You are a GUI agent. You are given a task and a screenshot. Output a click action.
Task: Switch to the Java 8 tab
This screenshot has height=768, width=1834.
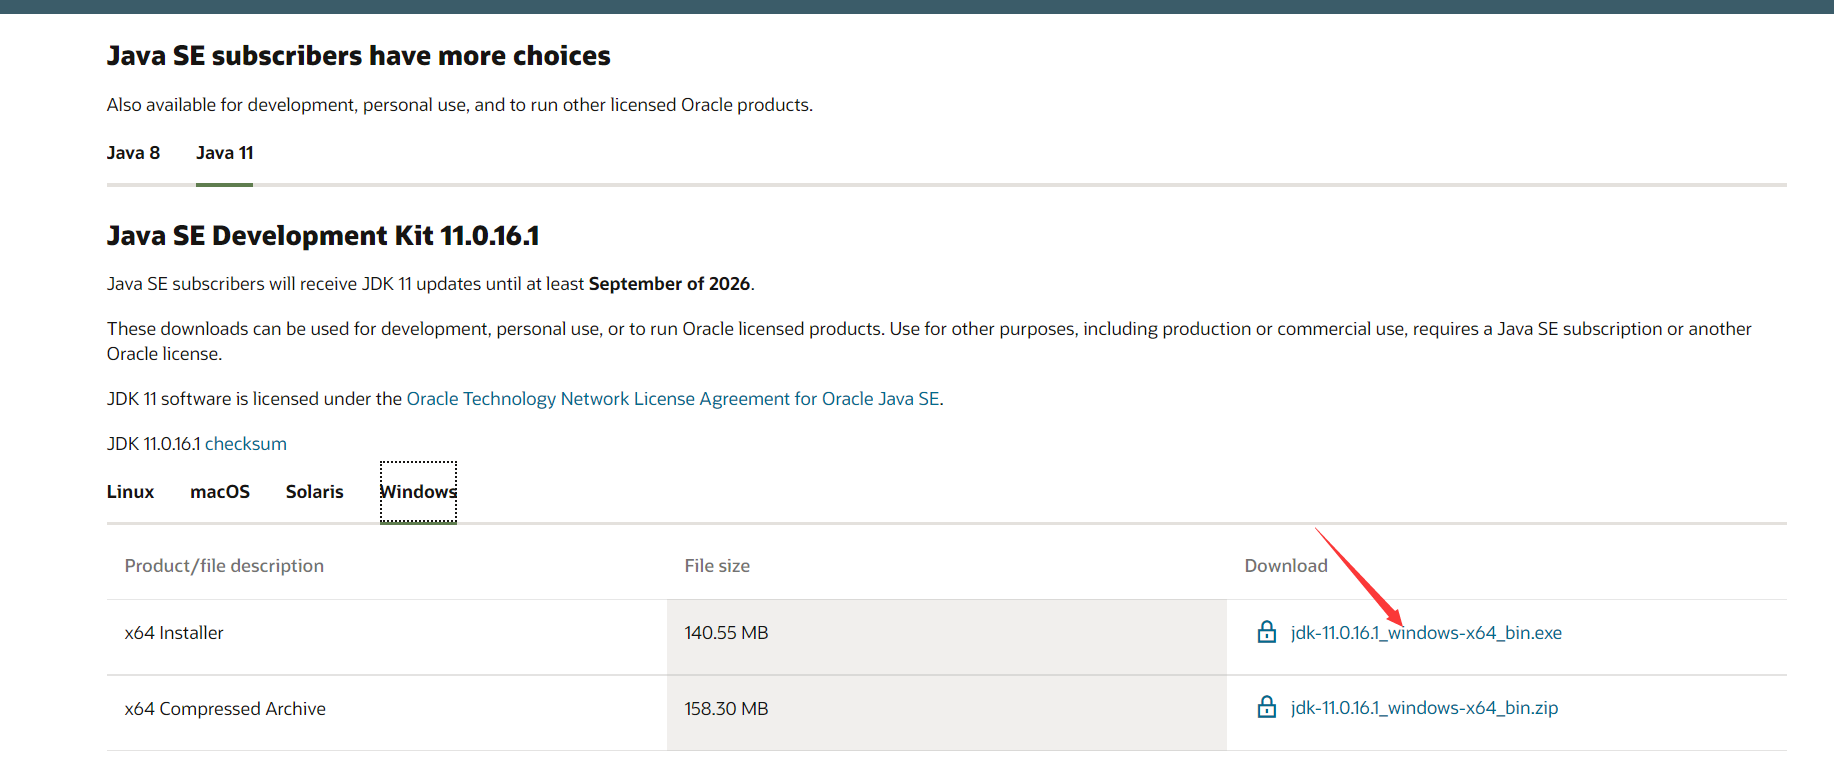click(133, 153)
